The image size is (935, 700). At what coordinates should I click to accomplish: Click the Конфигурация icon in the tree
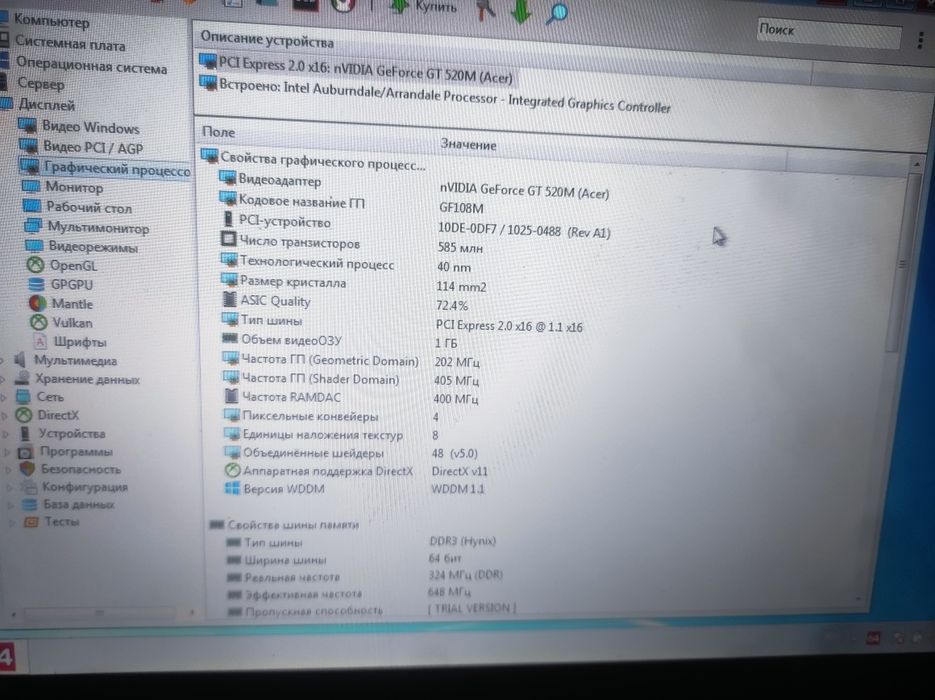point(28,487)
